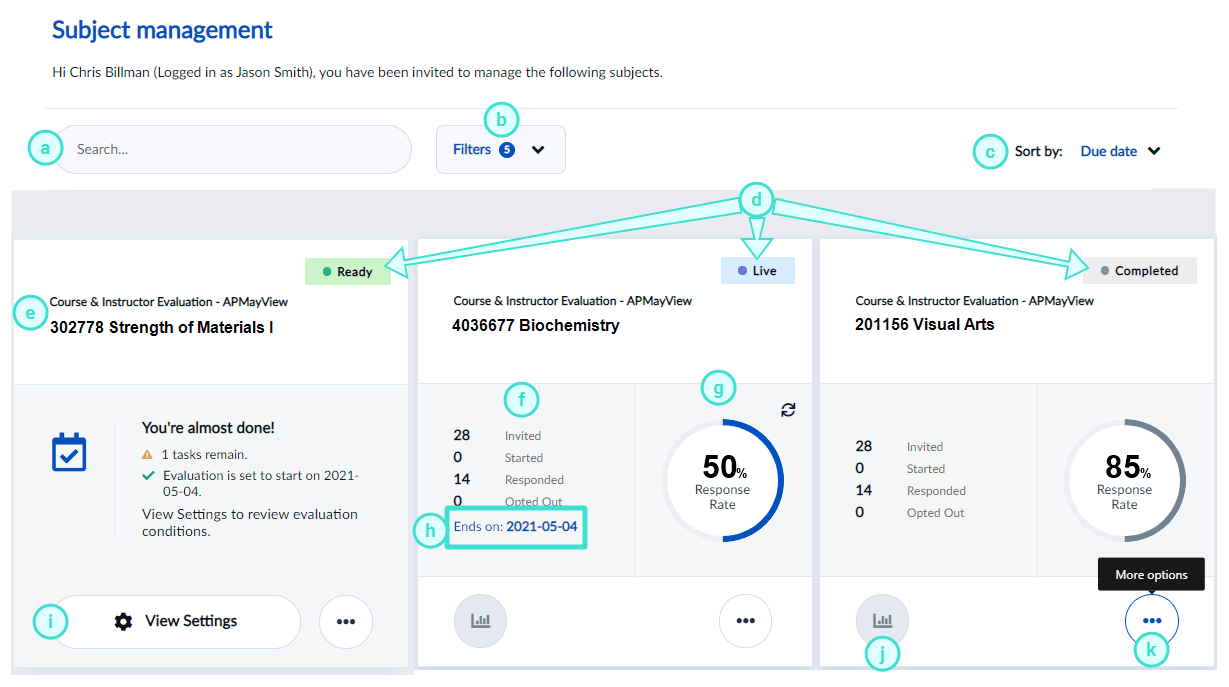Click the calendar check icon on Strength of Materials
The width and height of the screenshot is (1229, 687).
coord(69,452)
